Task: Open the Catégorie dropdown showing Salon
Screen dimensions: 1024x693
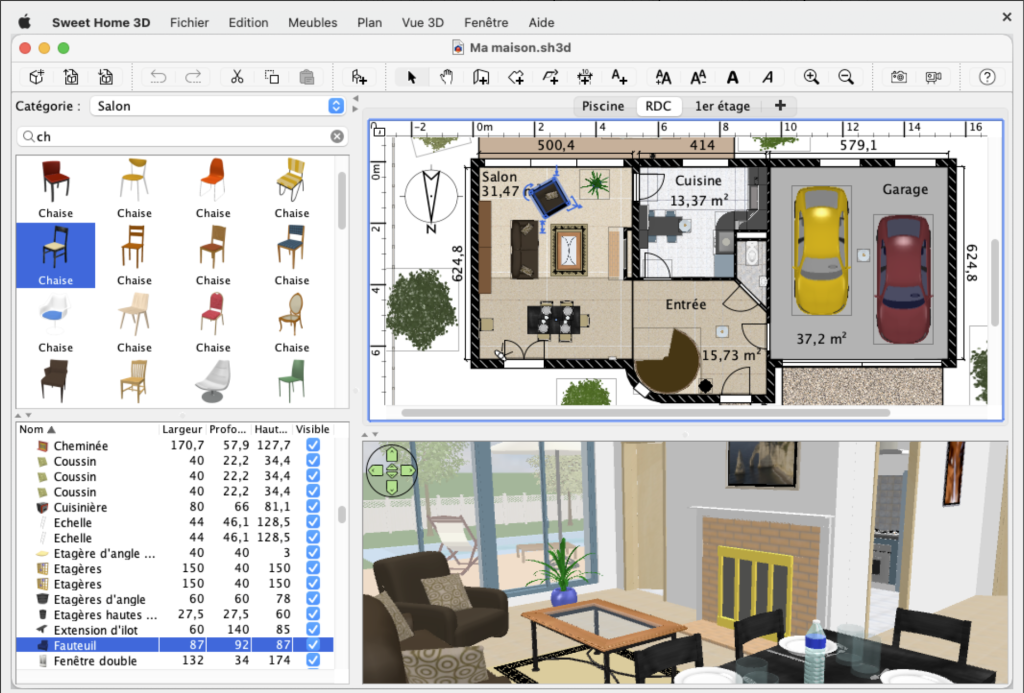Action: [x=217, y=106]
